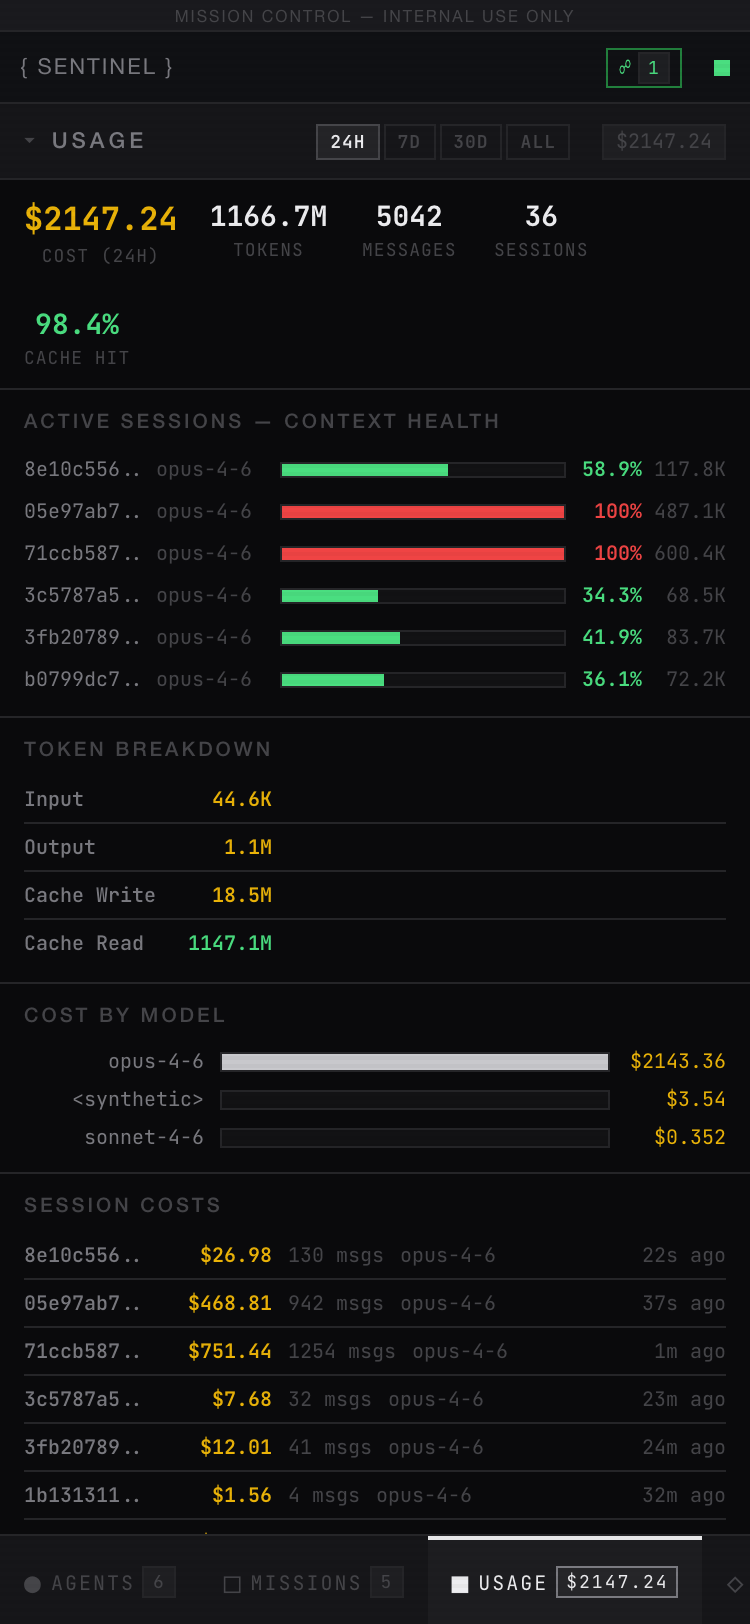Click the MISSIONS count badge 5
750x1624 pixels.
click(x=387, y=1582)
